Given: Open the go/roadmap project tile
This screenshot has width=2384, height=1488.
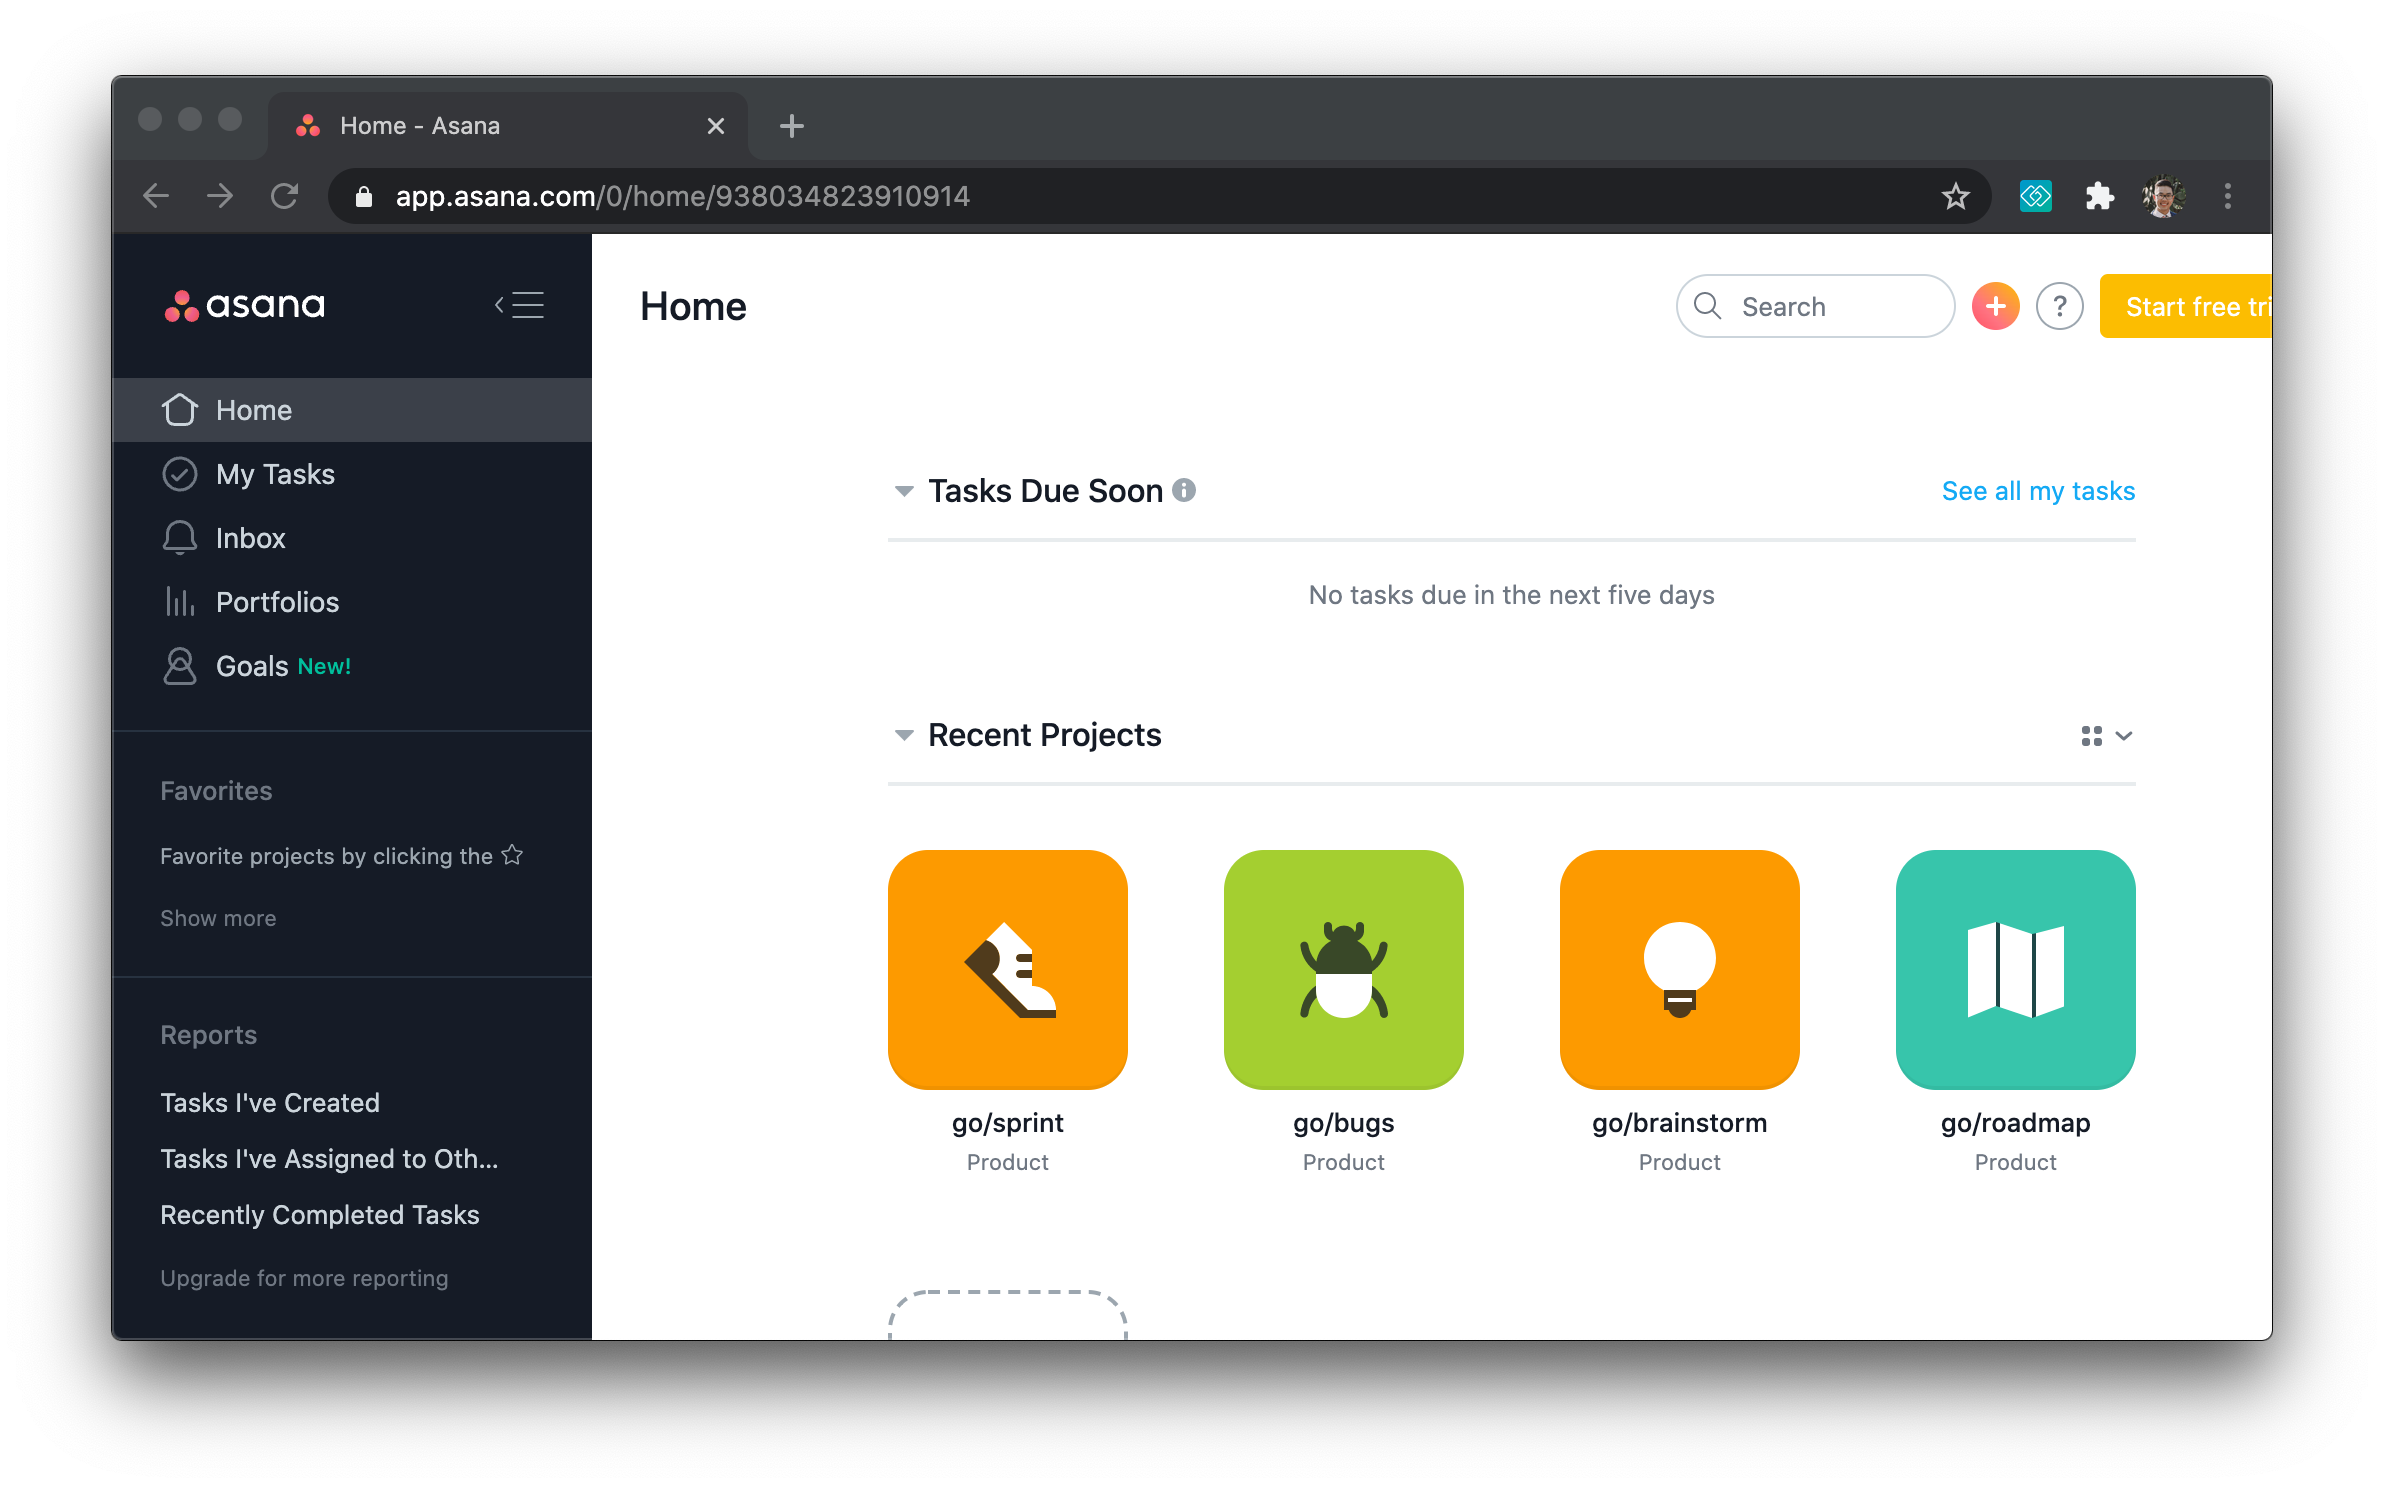Looking at the screenshot, I should point(2015,969).
